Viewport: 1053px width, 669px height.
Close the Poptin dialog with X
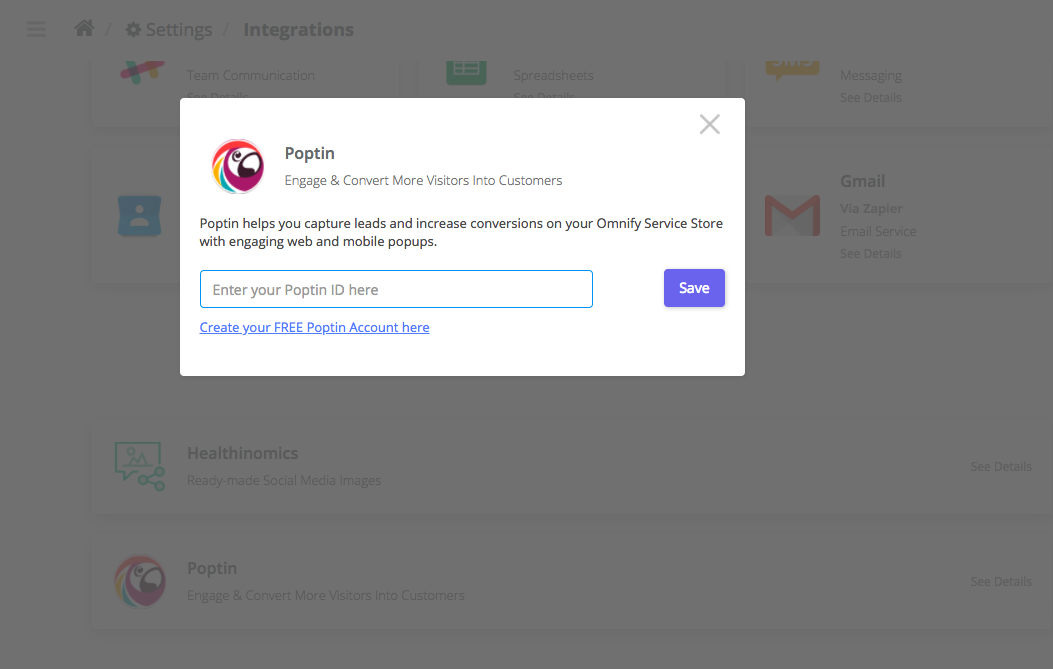pyautogui.click(x=709, y=124)
